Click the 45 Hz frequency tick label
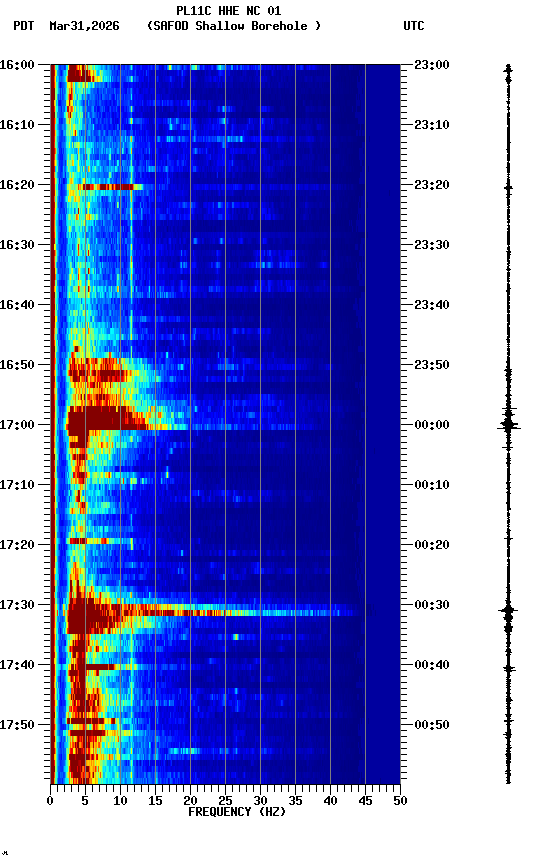This screenshot has width=552, height=864. point(365,801)
